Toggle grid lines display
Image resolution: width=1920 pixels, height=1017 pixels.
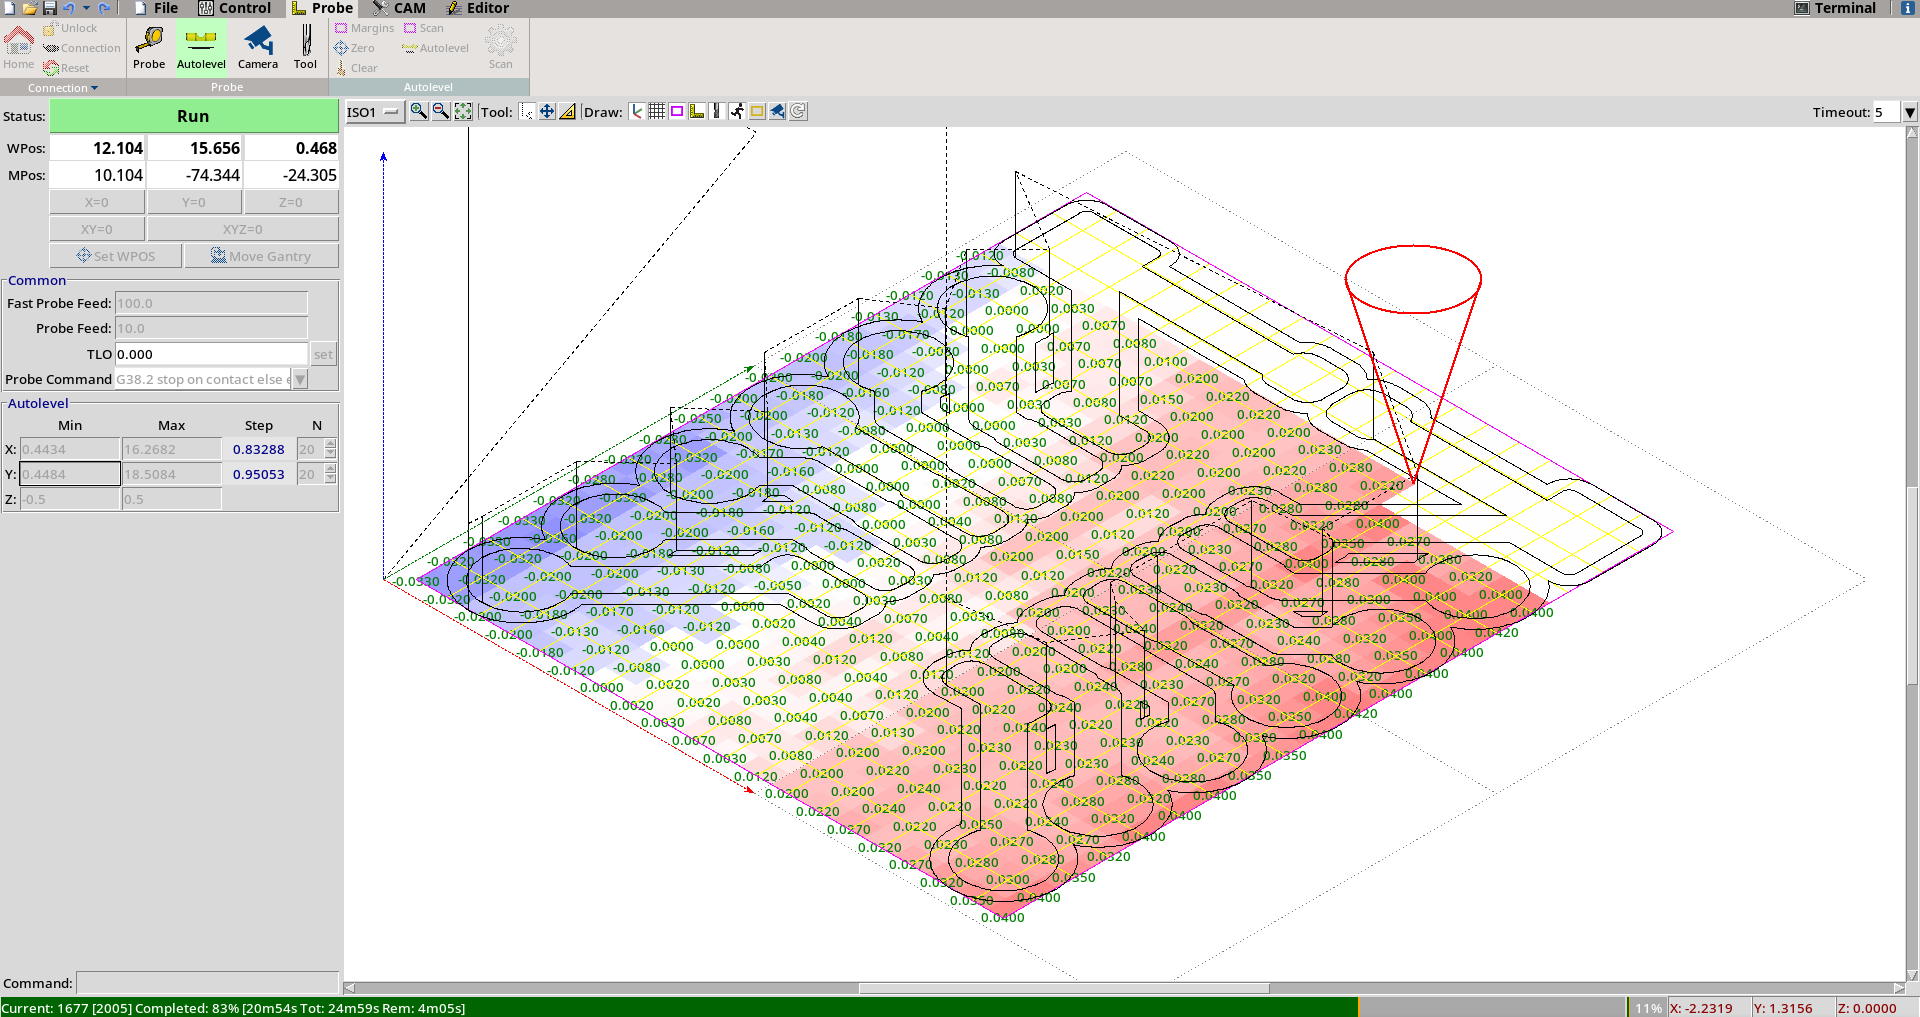(656, 112)
